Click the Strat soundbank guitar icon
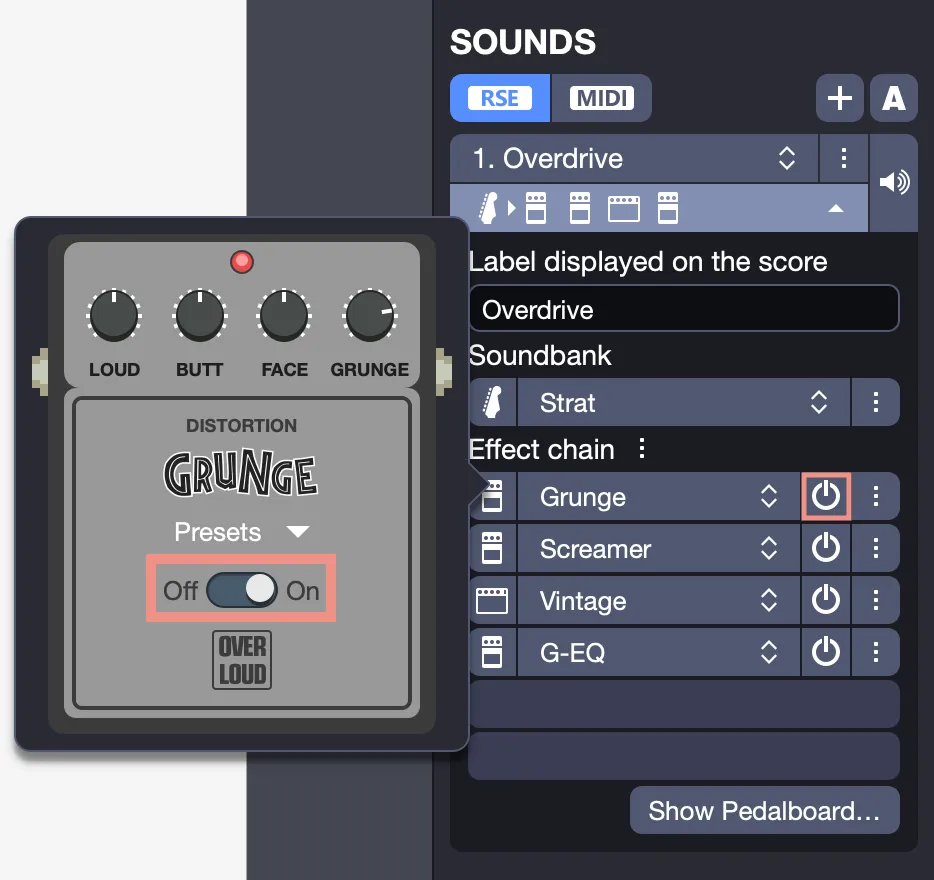Screen dimensions: 934x880 (493, 402)
